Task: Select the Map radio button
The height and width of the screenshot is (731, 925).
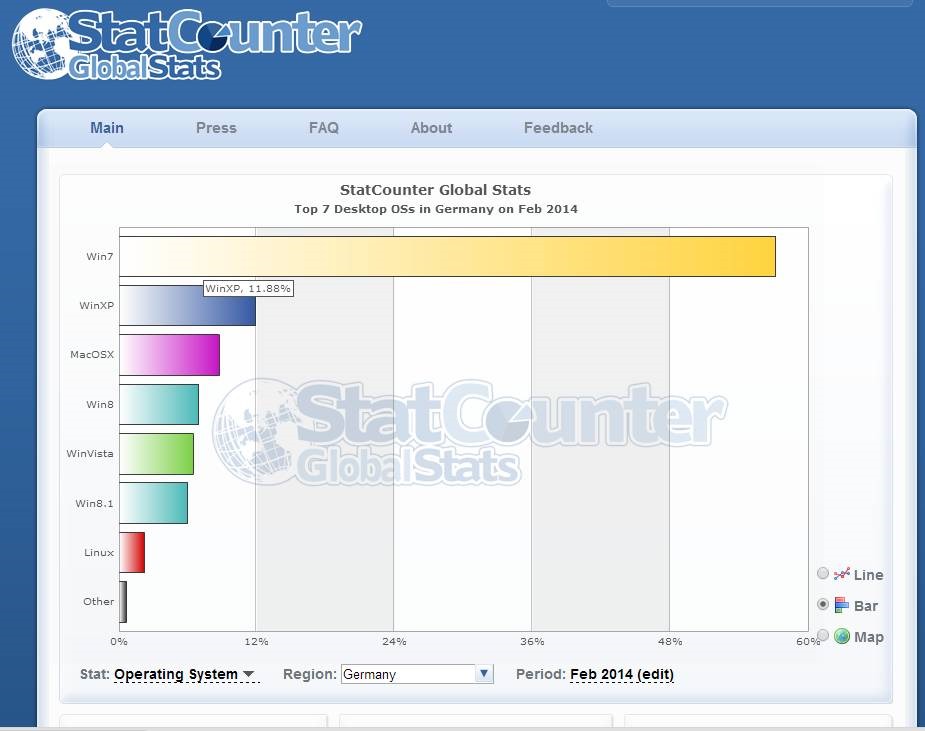Action: click(x=823, y=635)
